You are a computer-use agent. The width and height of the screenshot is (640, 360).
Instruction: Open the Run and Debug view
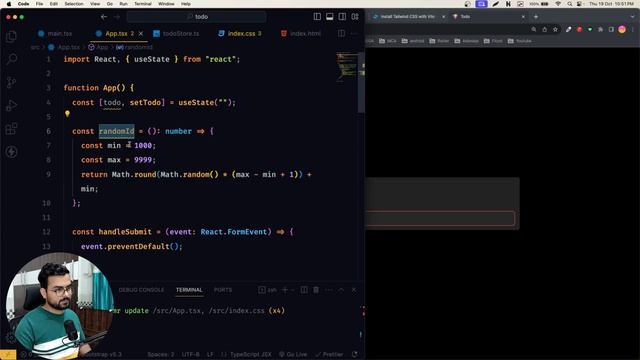pos(11,105)
